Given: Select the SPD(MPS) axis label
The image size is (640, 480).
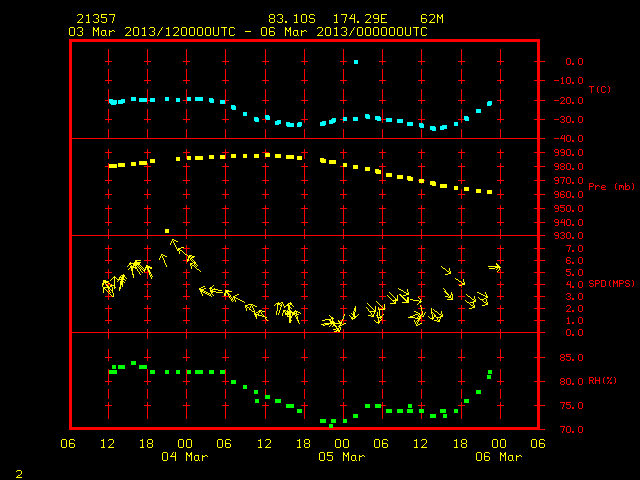Looking at the screenshot, I should 611,283.
